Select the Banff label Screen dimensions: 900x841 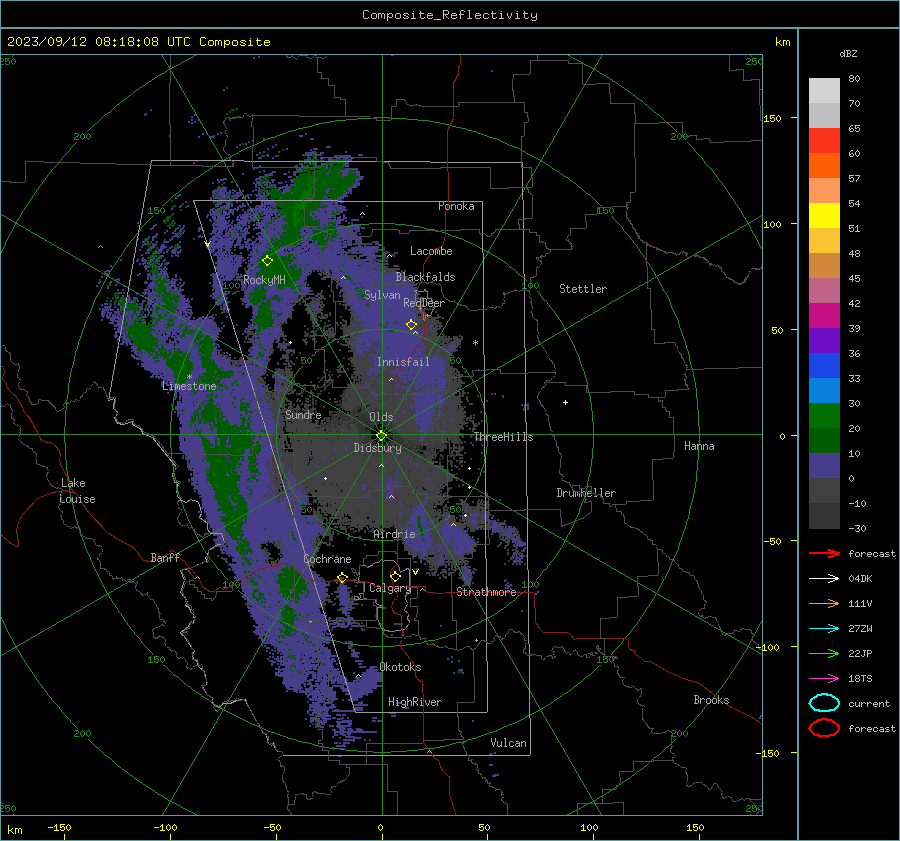coord(165,557)
